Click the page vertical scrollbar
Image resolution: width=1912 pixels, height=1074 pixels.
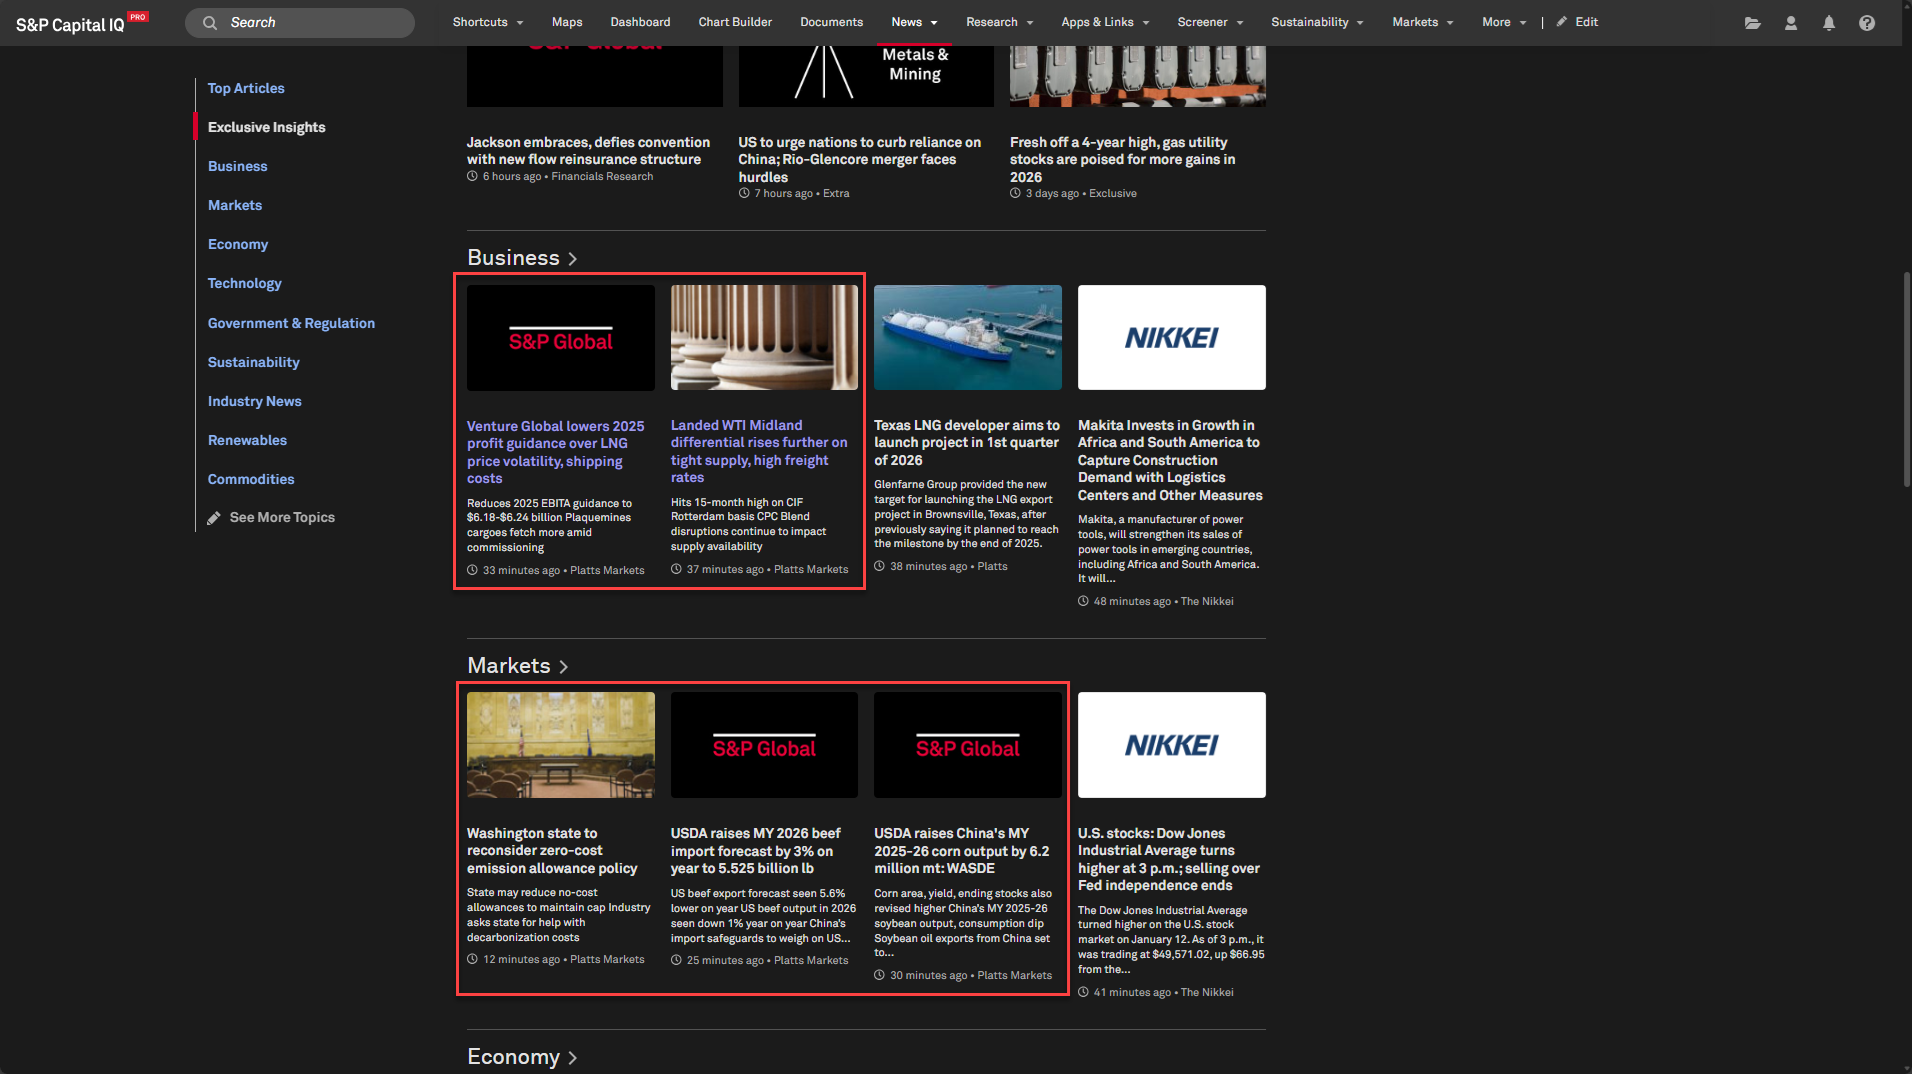(1906, 378)
